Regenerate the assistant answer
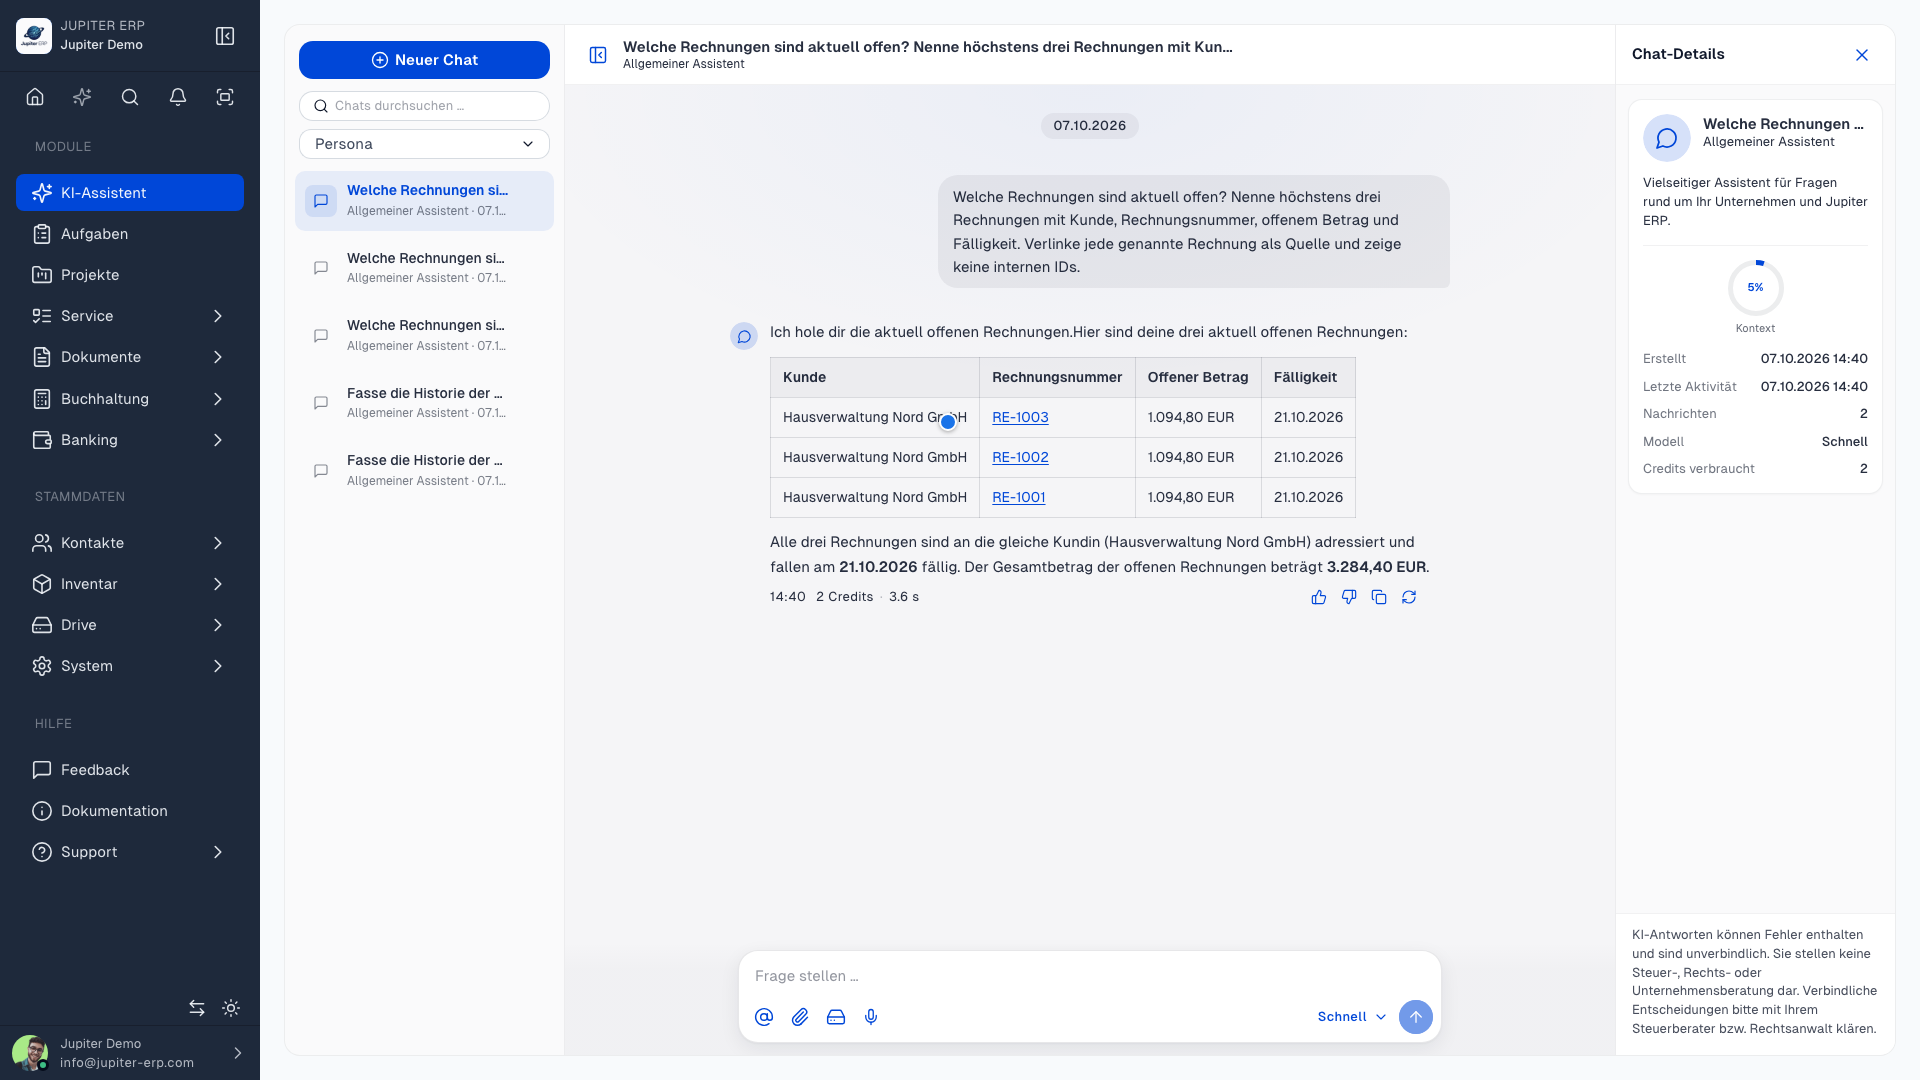This screenshot has height=1080, width=1920. pyautogui.click(x=1409, y=597)
